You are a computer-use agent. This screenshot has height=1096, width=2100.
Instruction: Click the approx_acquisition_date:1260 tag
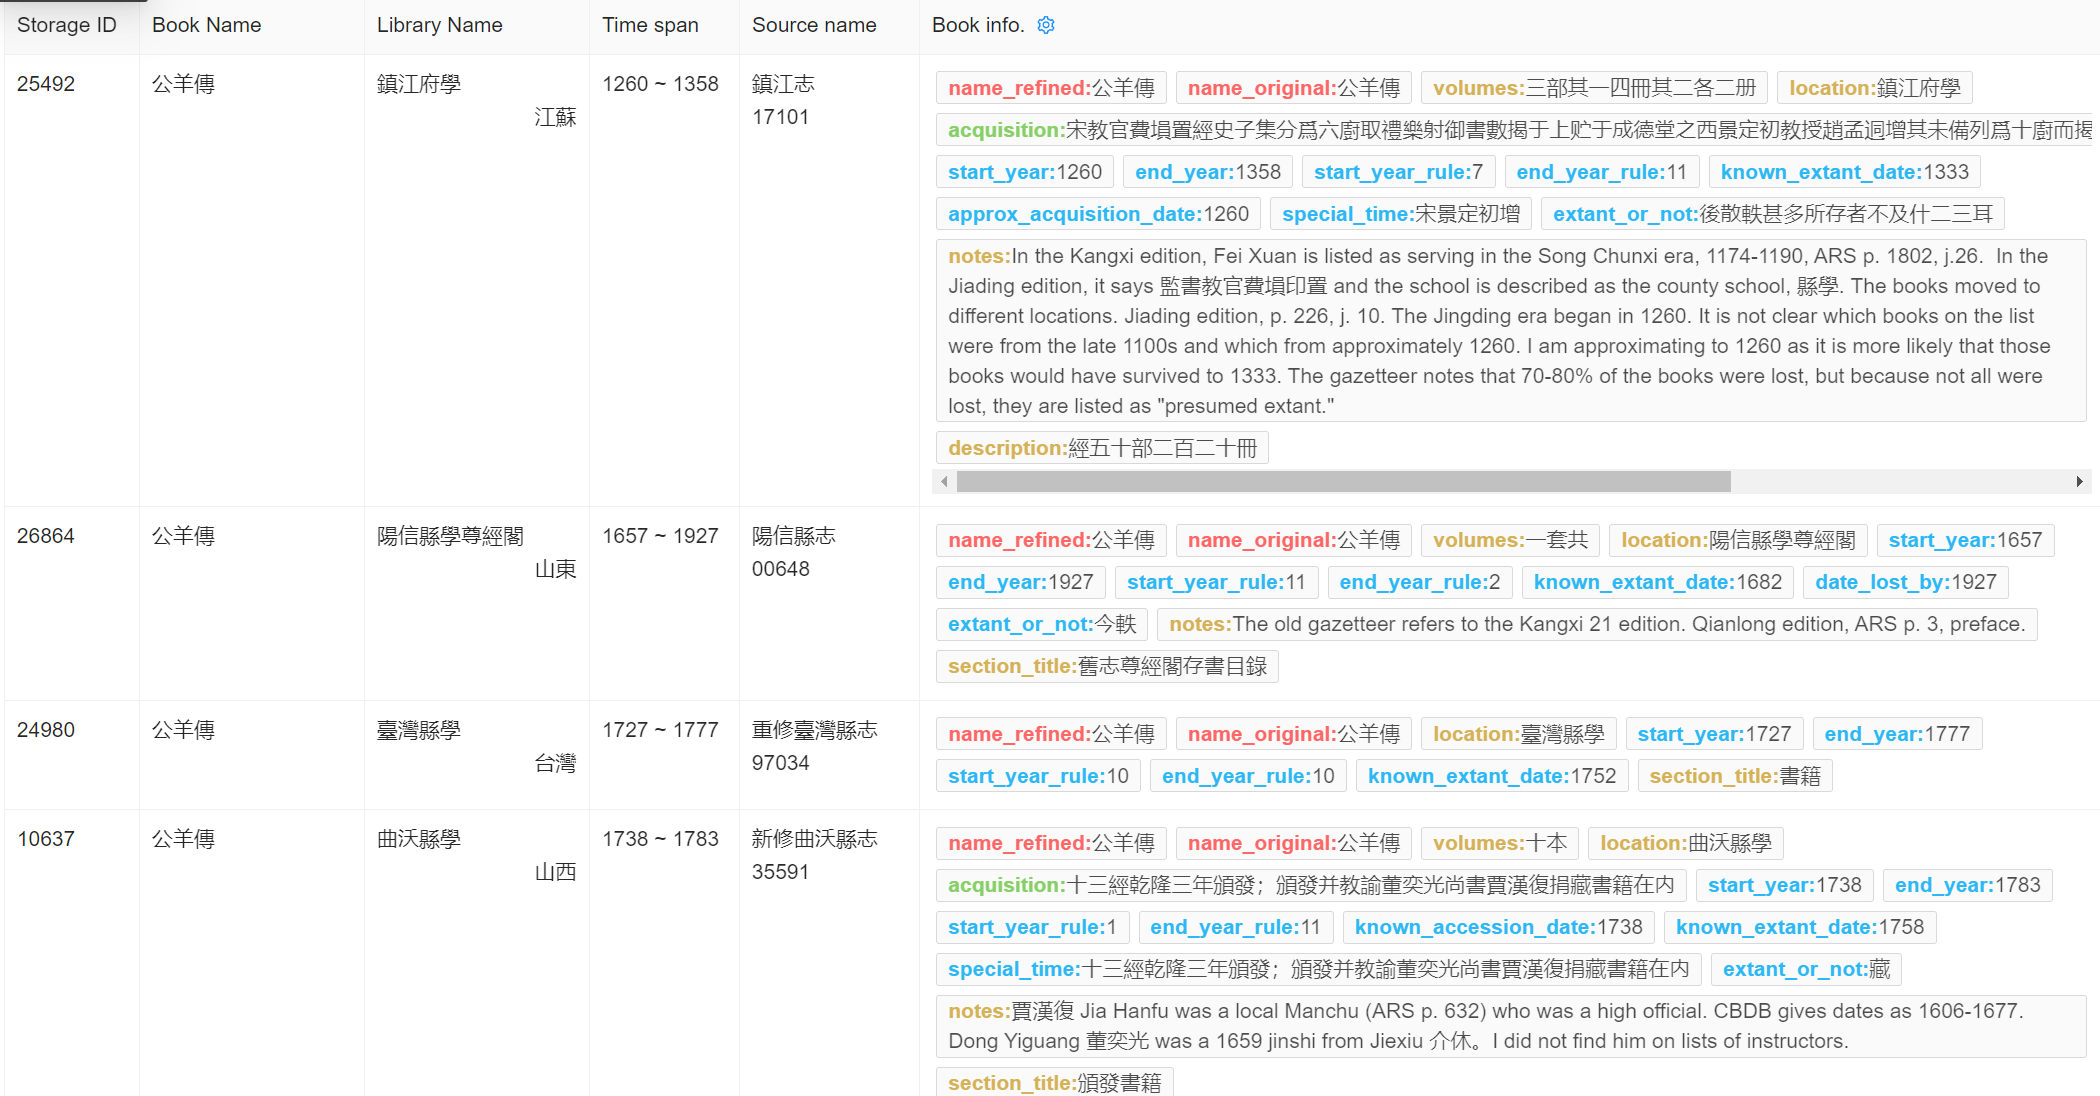click(1098, 214)
